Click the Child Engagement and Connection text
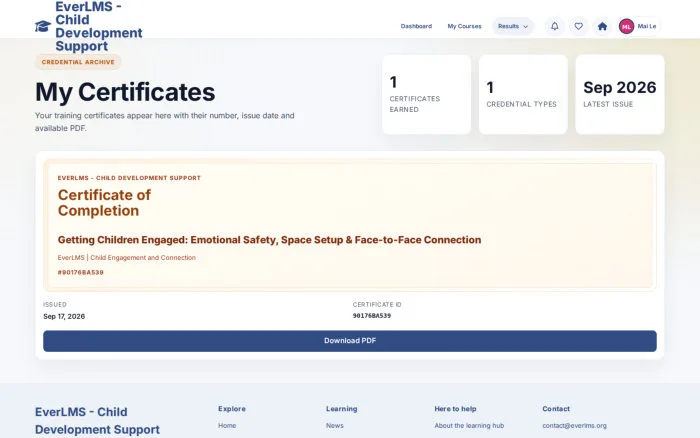Image resolution: width=700 pixels, height=438 pixels. coord(143,258)
